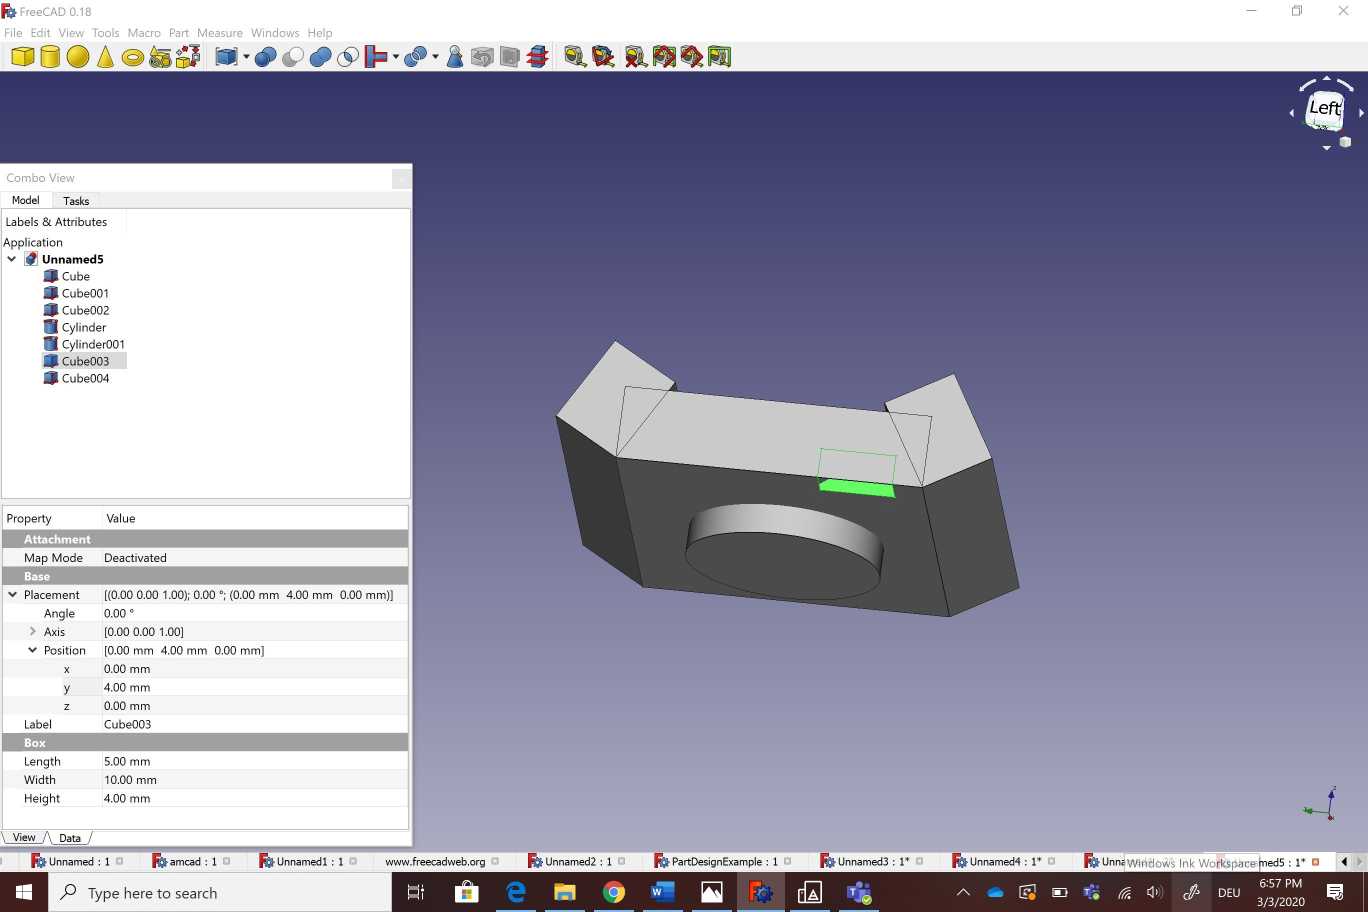
Task: Click the Section tool icon
Action: pos(510,57)
